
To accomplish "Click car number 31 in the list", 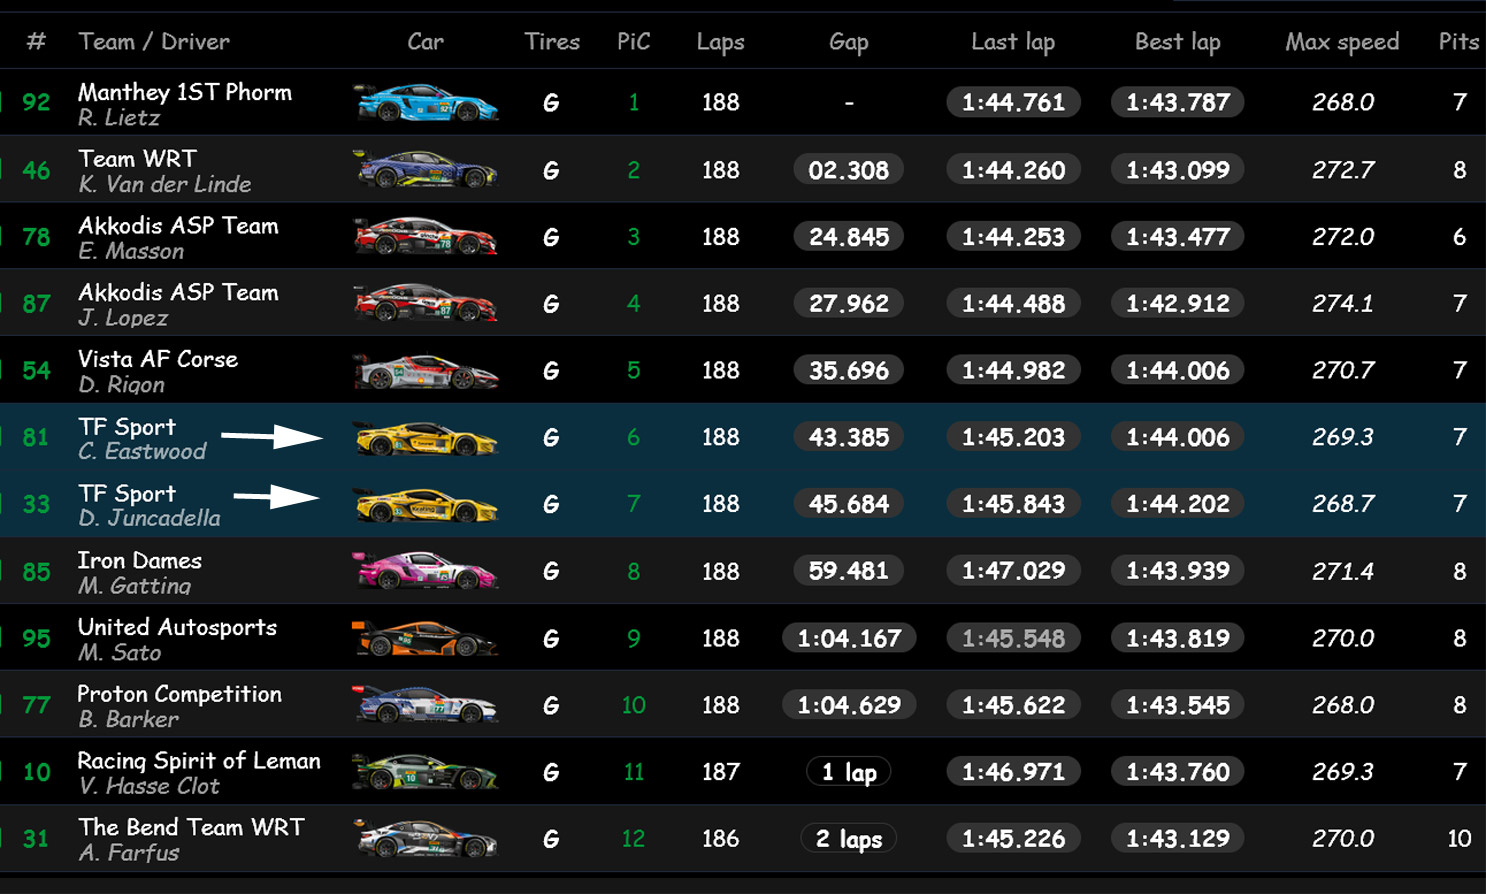I will (36, 839).
